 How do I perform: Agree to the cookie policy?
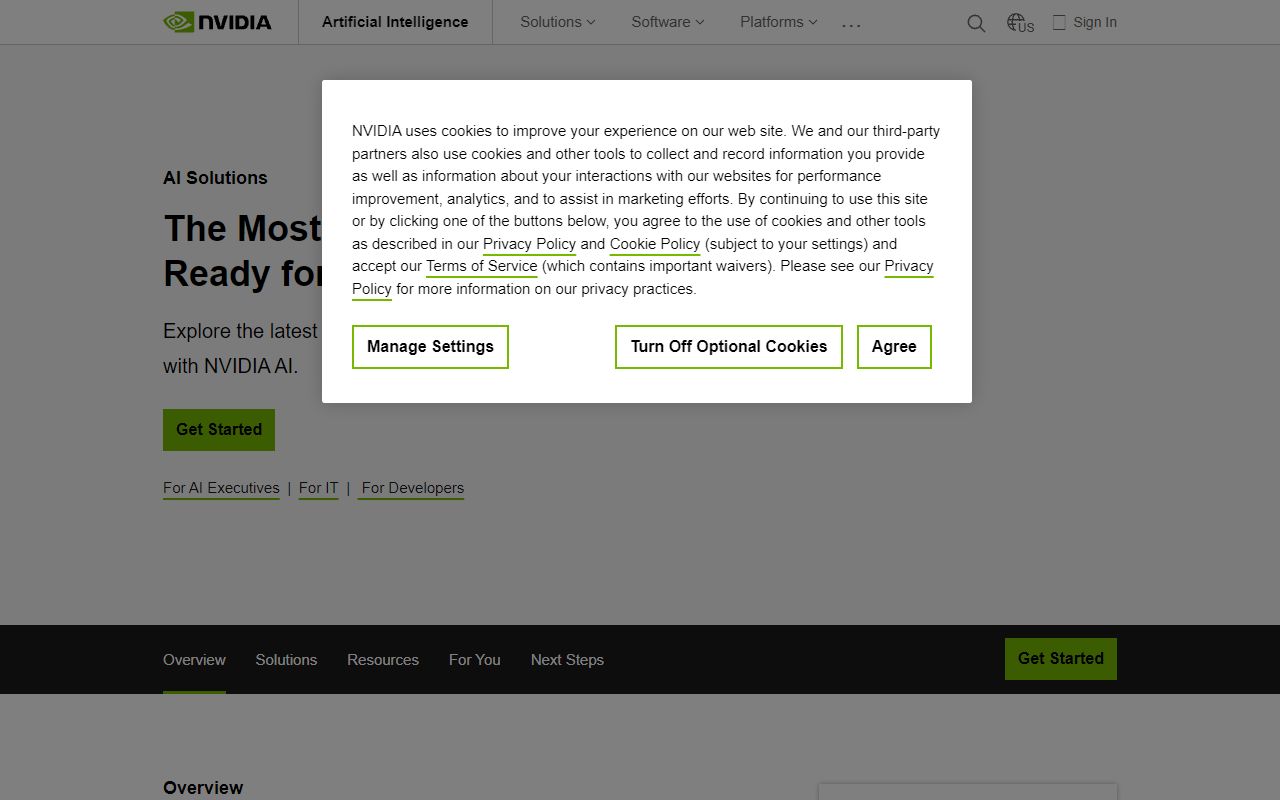[x=893, y=347]
